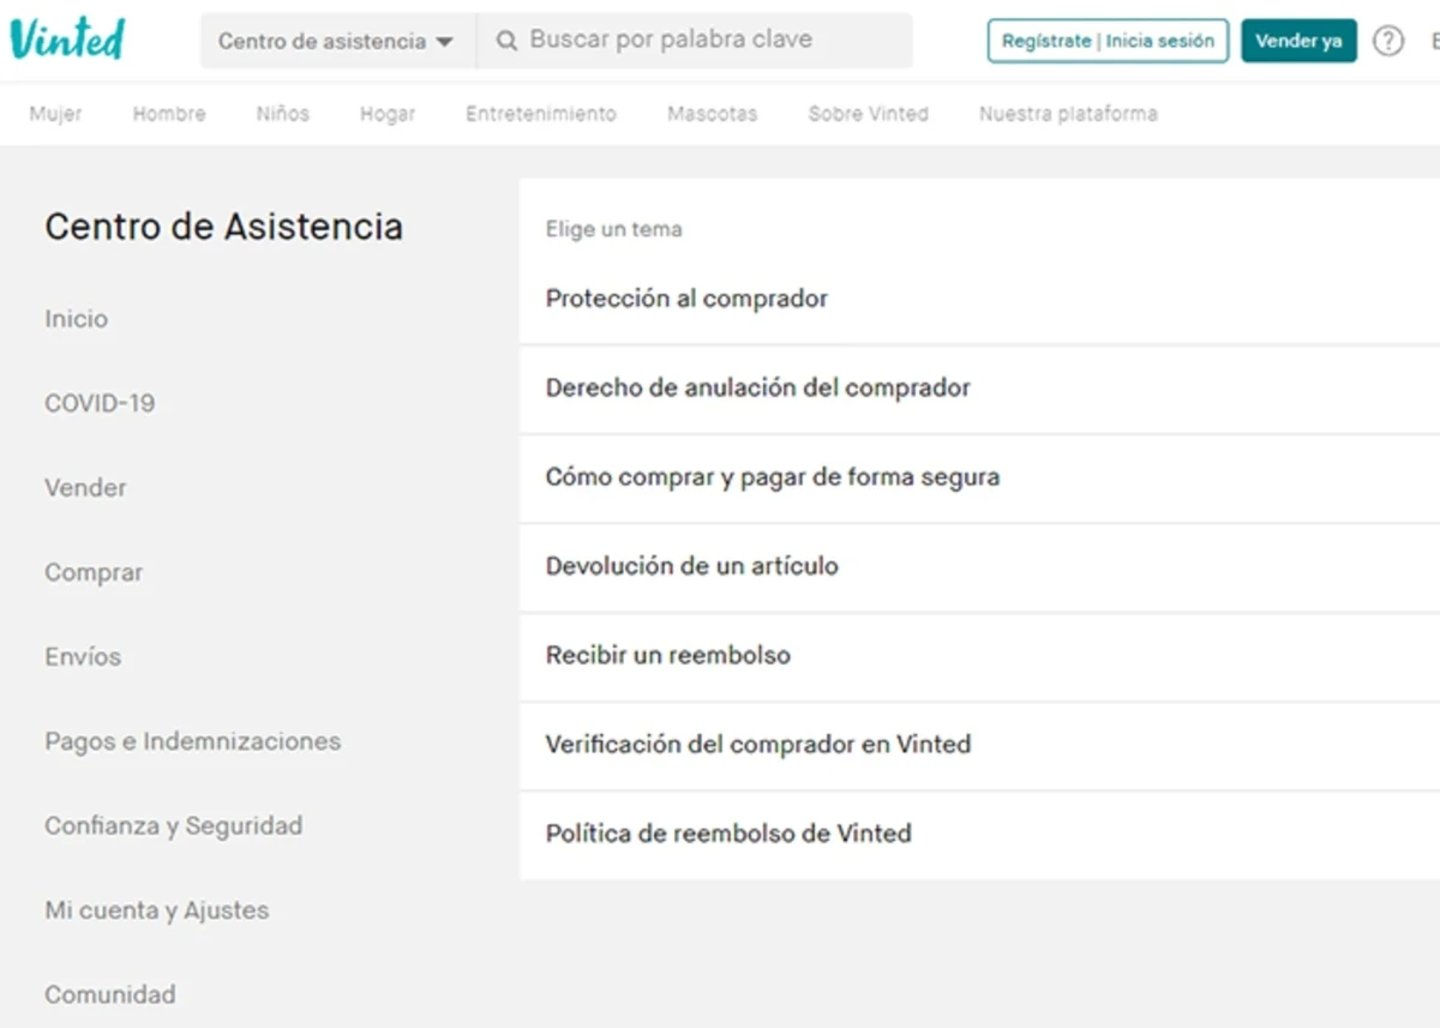Click Regístrate | Inicia sesión button

click(x=1108, y=41)
